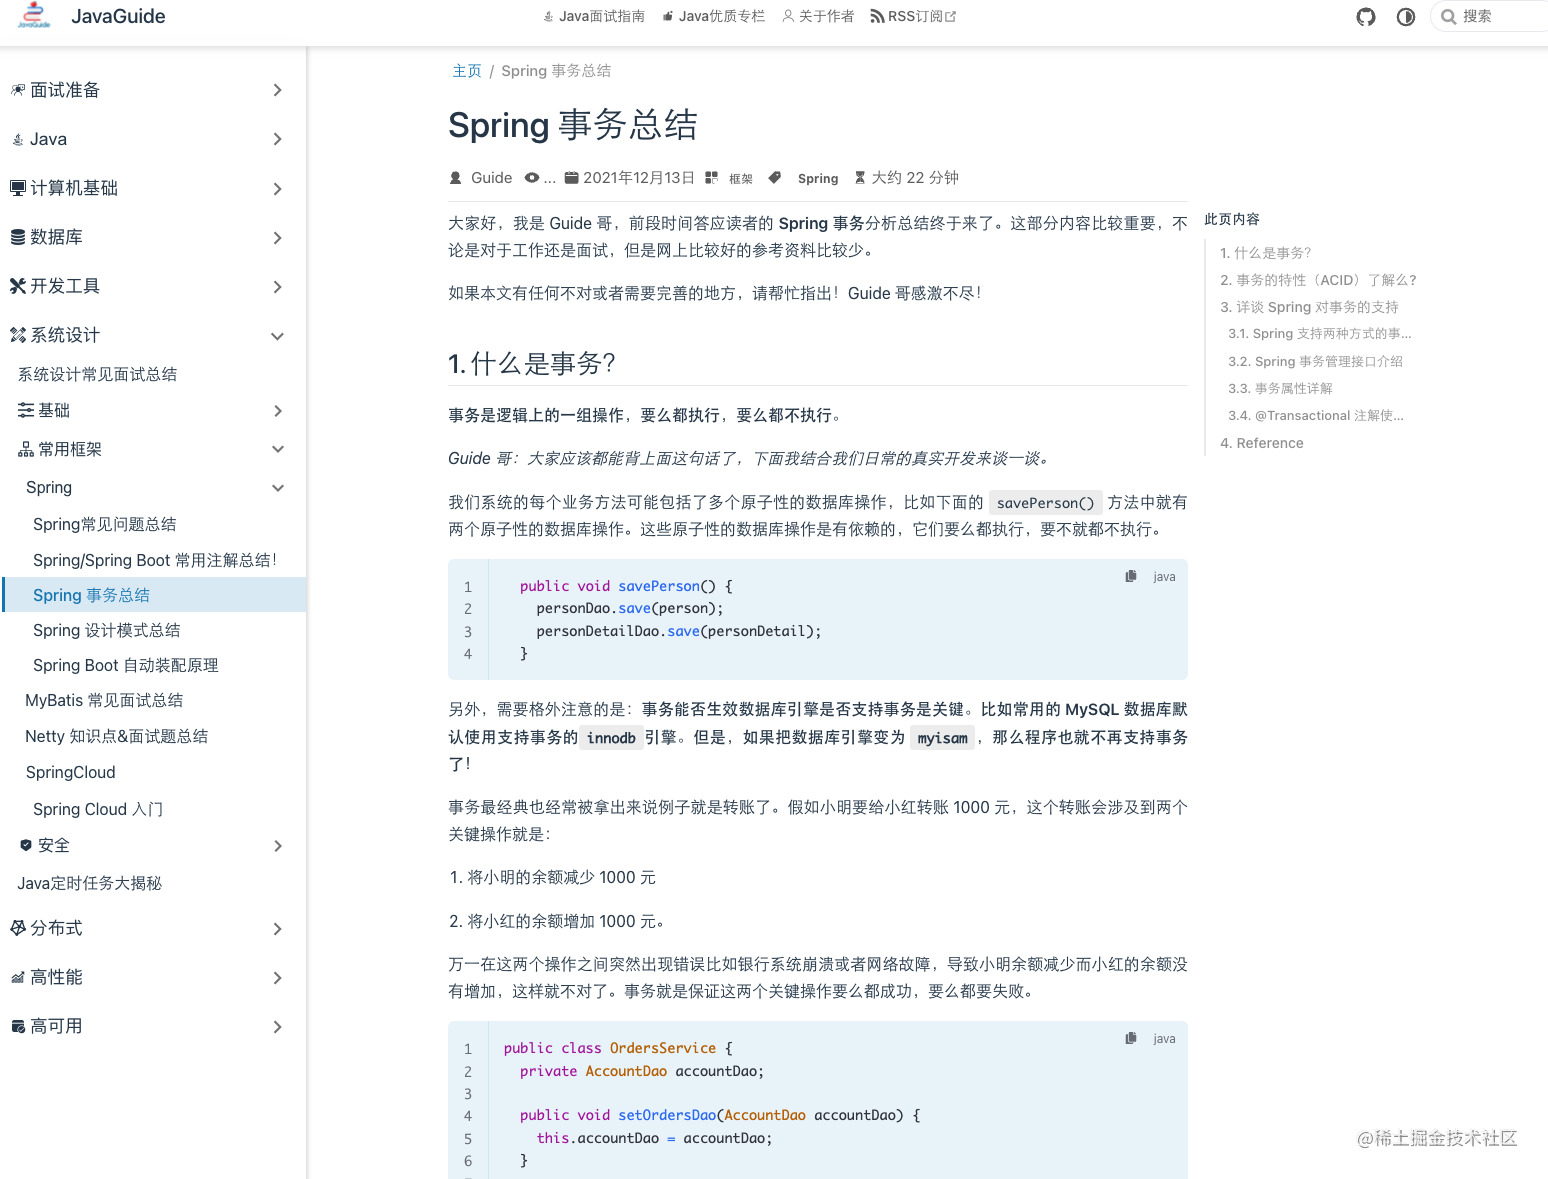The width and height of the screenshot is (1548, 1179).
Task: Jump to 3.3. 事务属性详解 section
Action: click(1280, 388)
